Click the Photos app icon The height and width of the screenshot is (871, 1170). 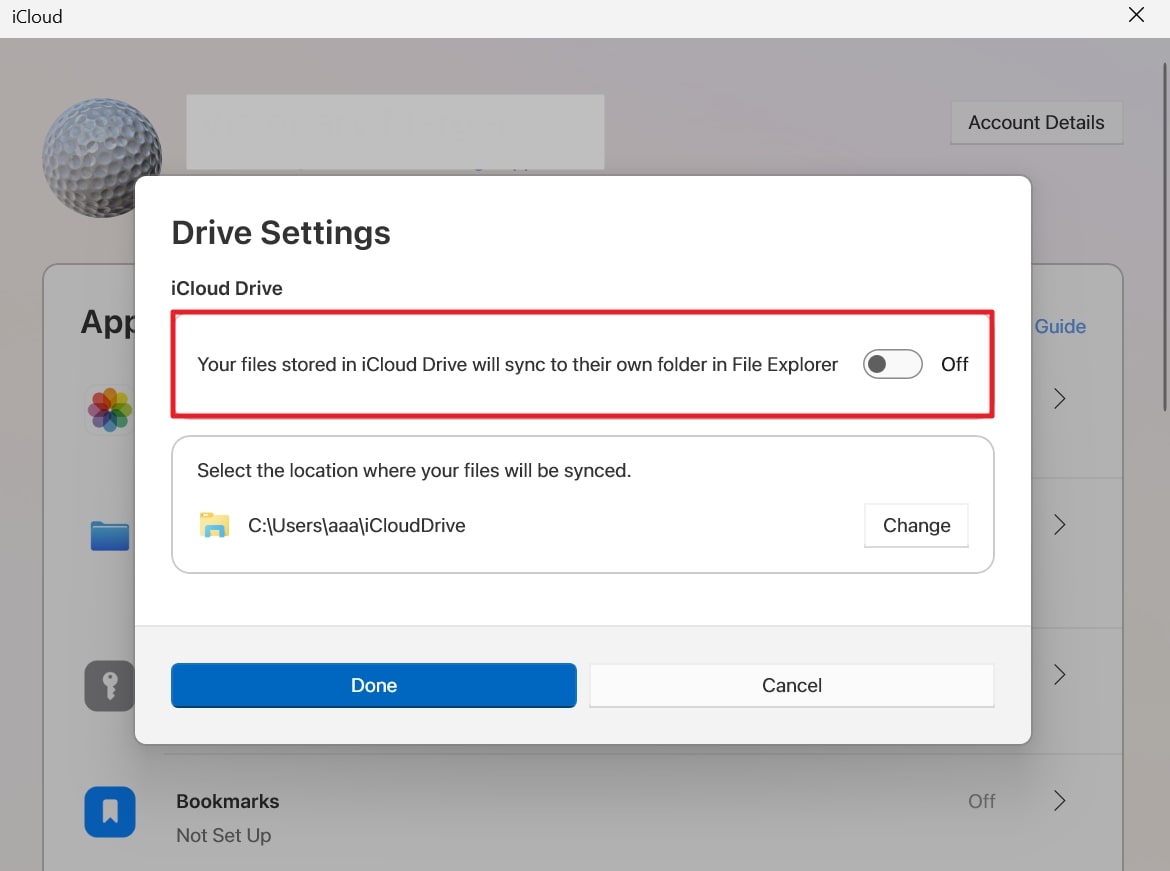click(x=110, y=410)
